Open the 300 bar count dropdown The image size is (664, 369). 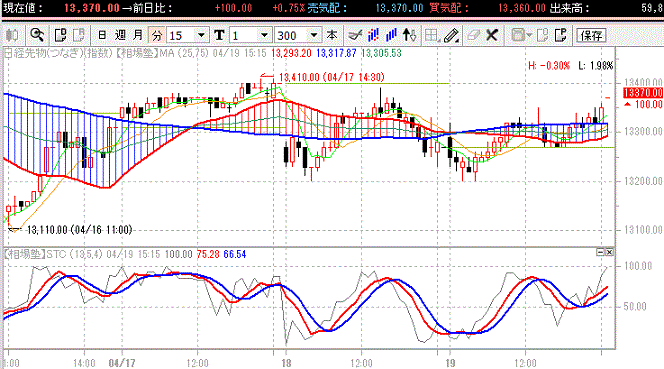point(314,35)
